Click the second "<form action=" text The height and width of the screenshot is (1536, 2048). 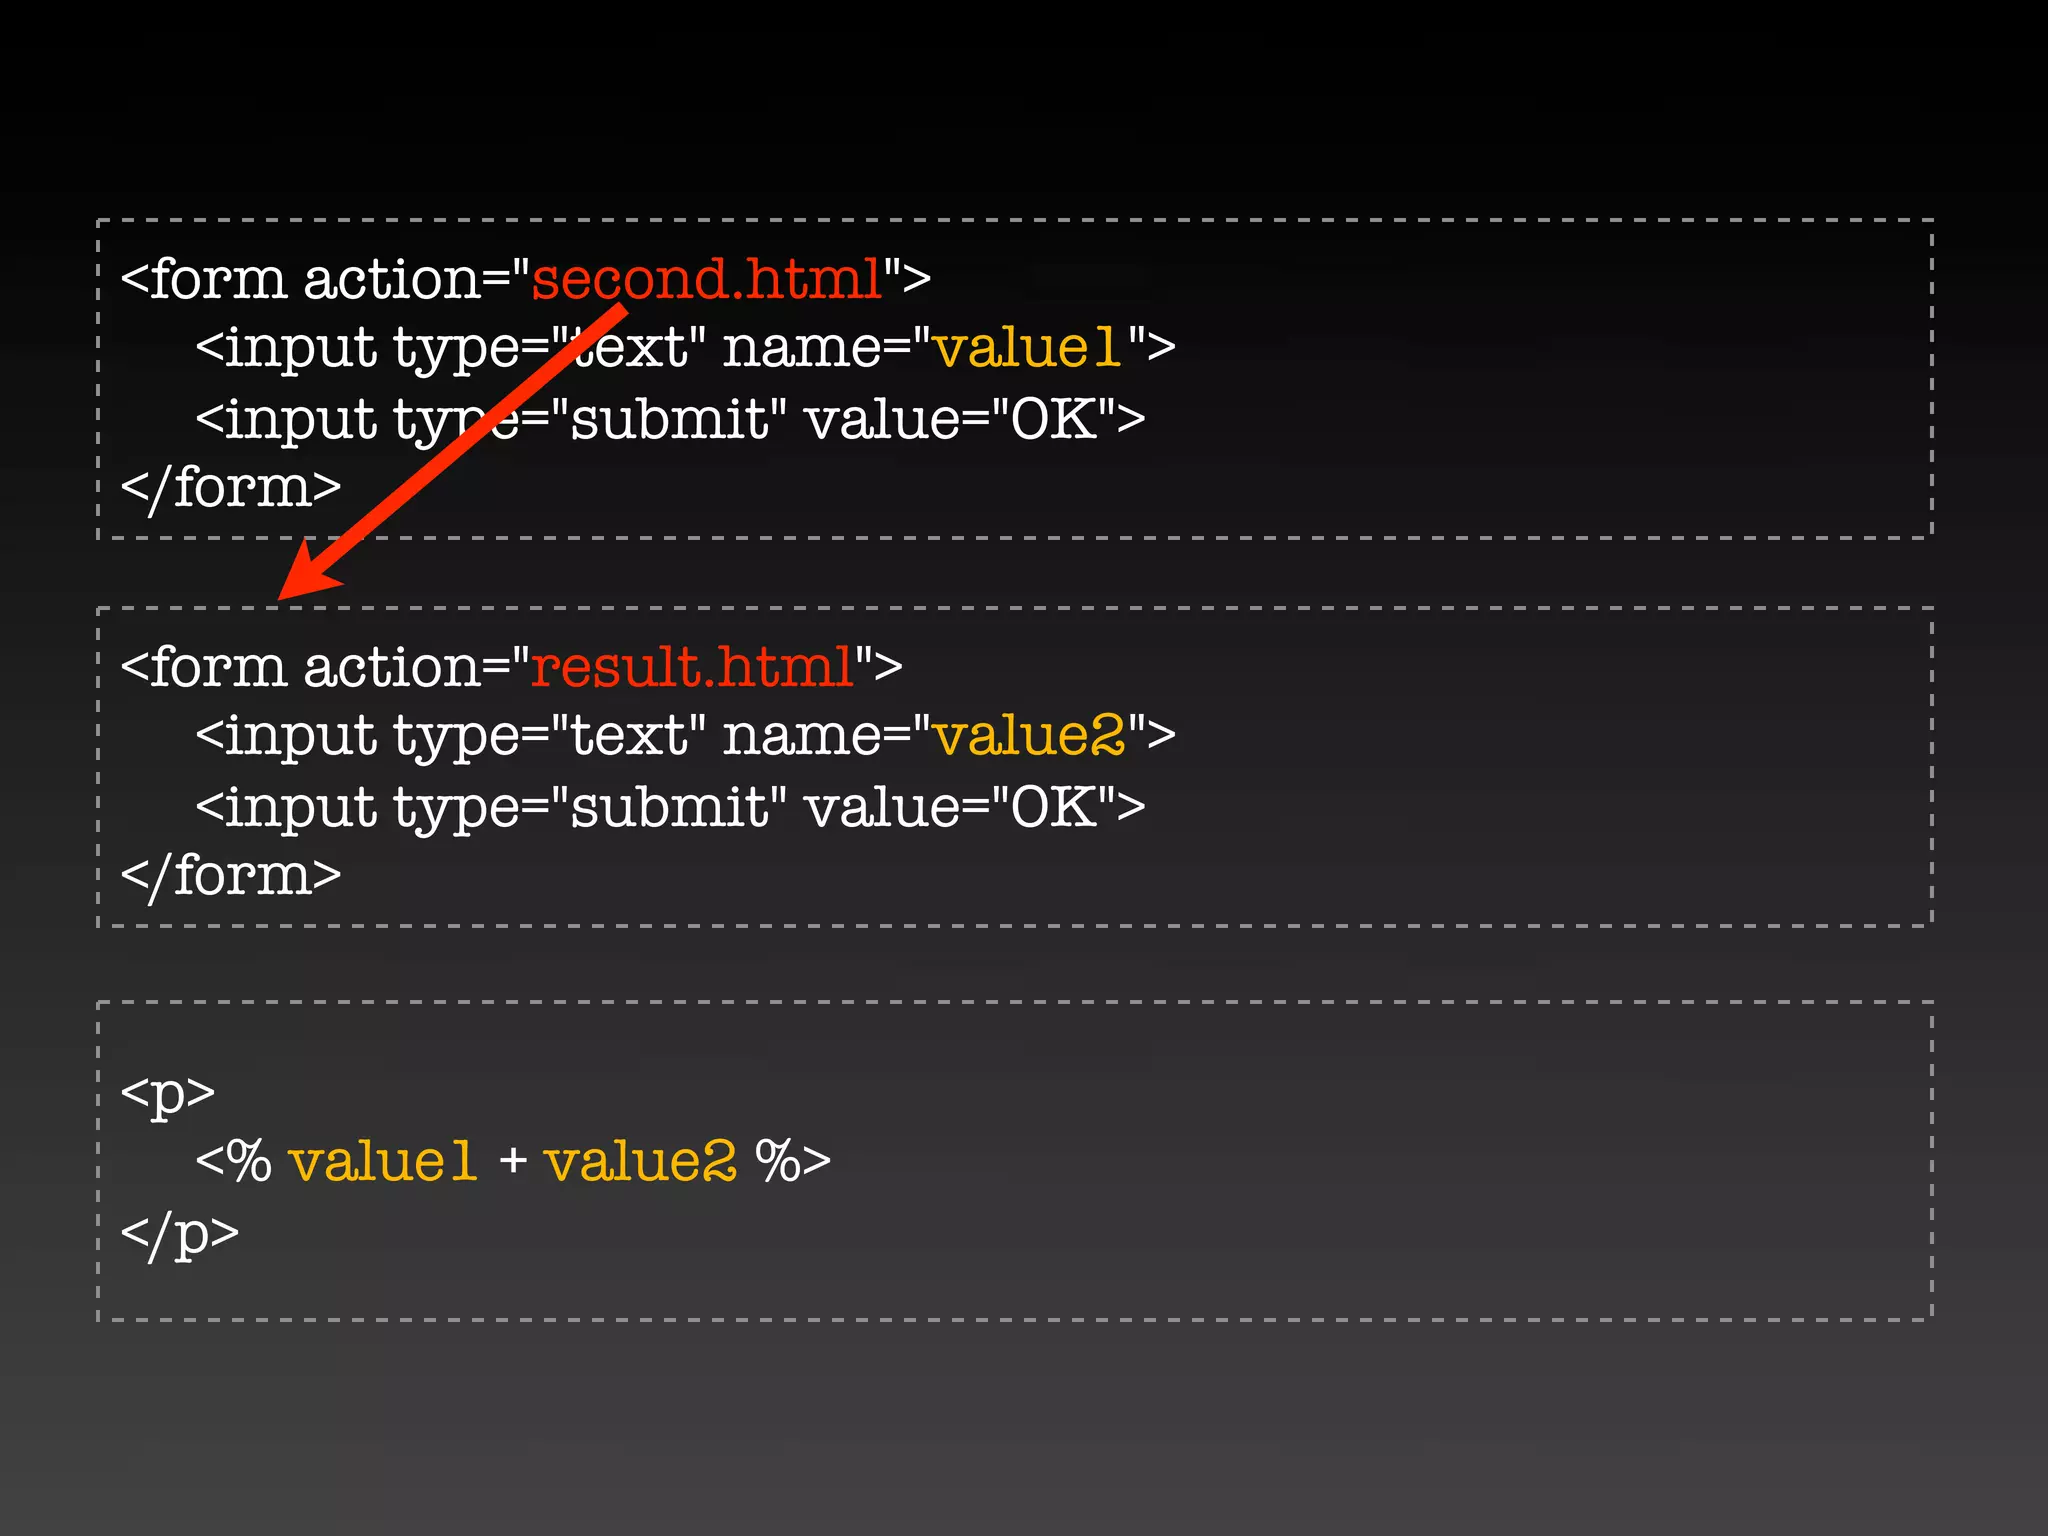[320, 667]
